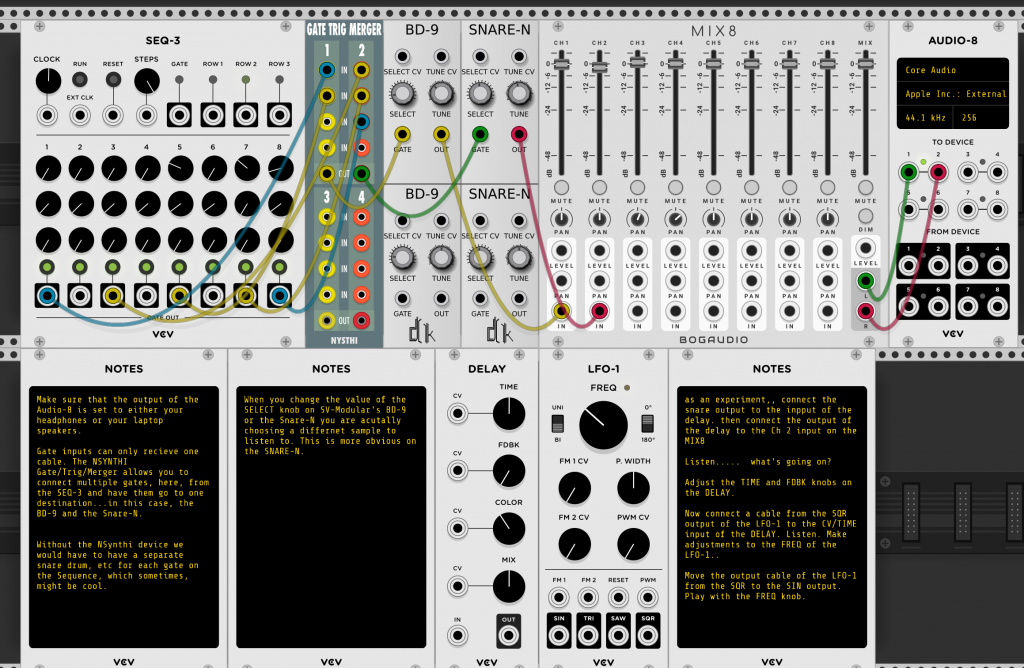Click the CH4 PAN knob on MIX8
The height and width of the screenshot is (668, 1024).
[675, 219]
